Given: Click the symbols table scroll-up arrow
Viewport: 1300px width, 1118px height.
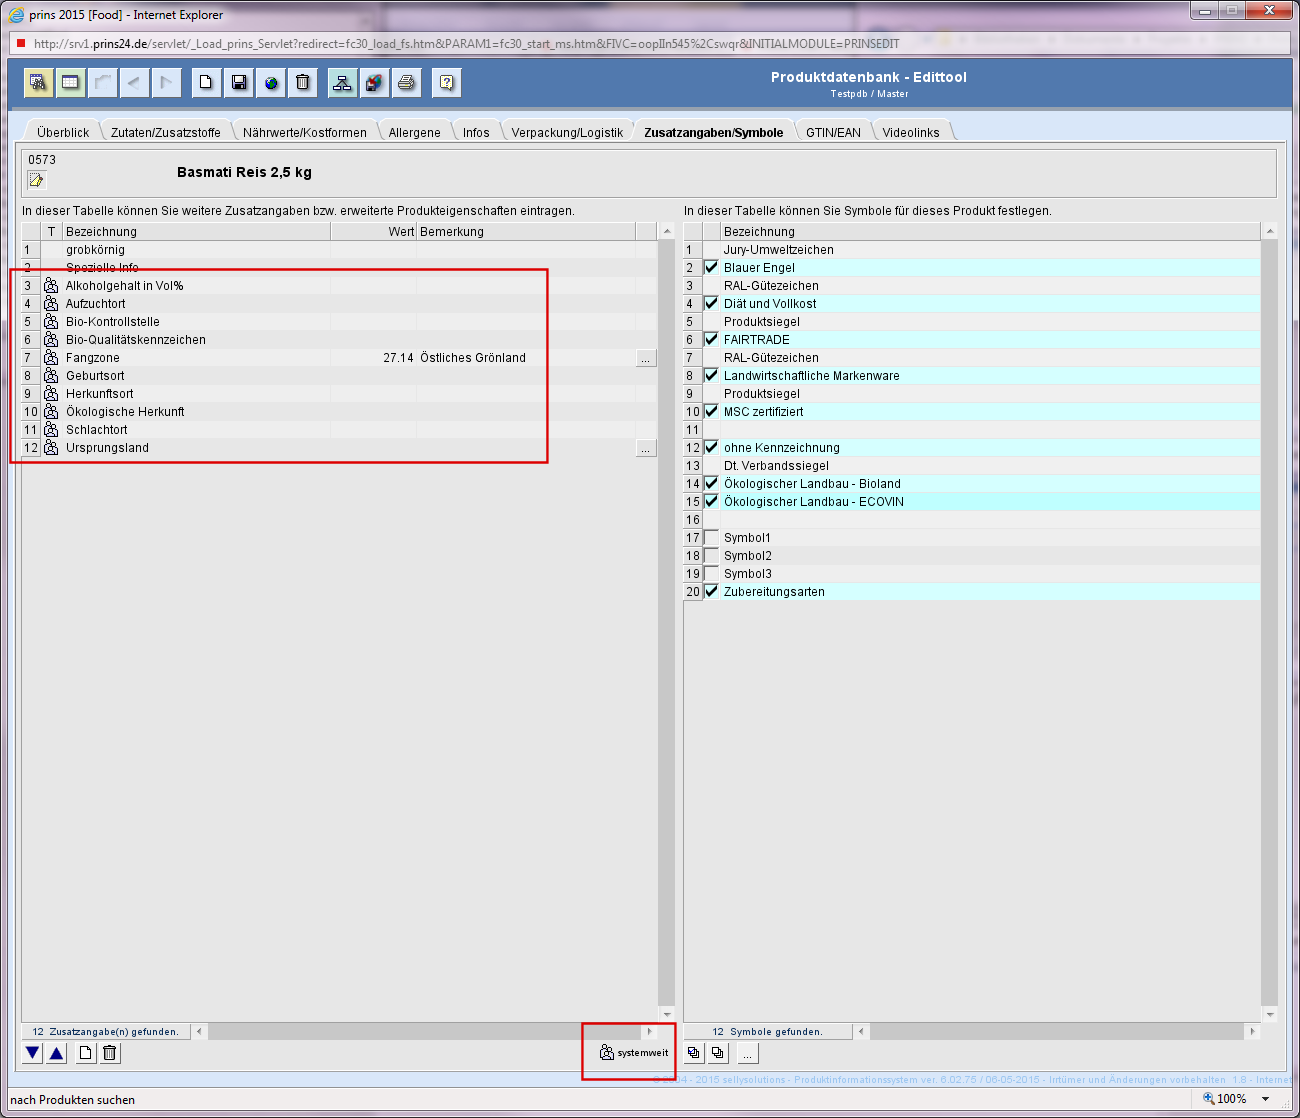Looking at the screenshot, I should click(1270, 231).
